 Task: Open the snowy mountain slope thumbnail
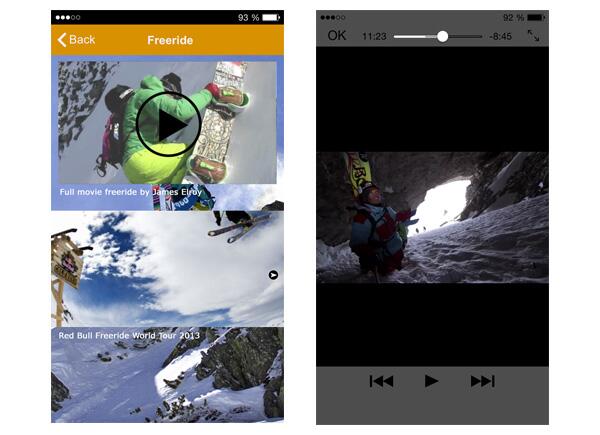167,375
